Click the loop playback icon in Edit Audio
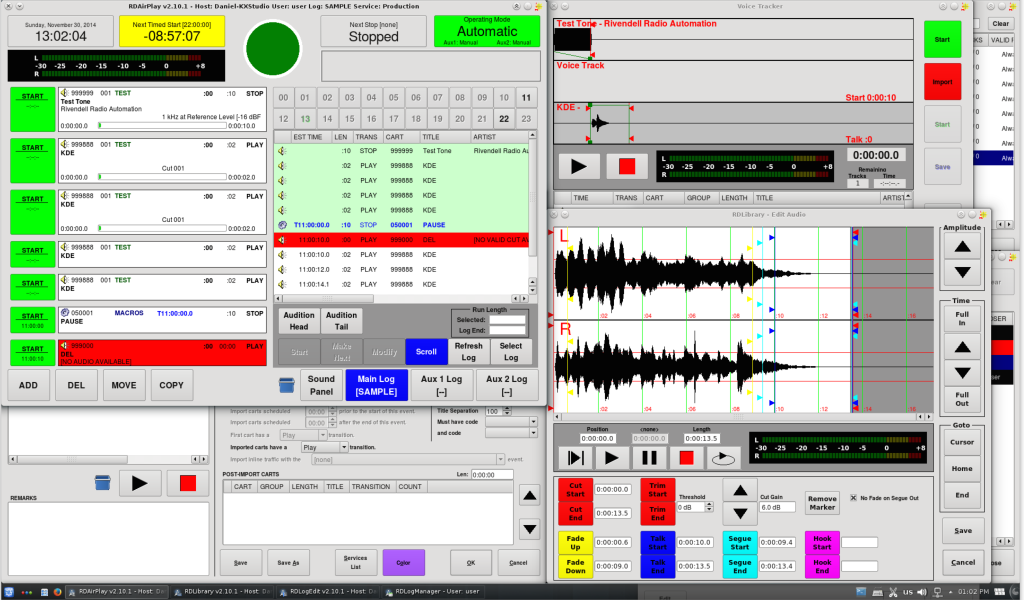Image resolution: width=1024 pixels, height=600 pixels. click(723, 458)
